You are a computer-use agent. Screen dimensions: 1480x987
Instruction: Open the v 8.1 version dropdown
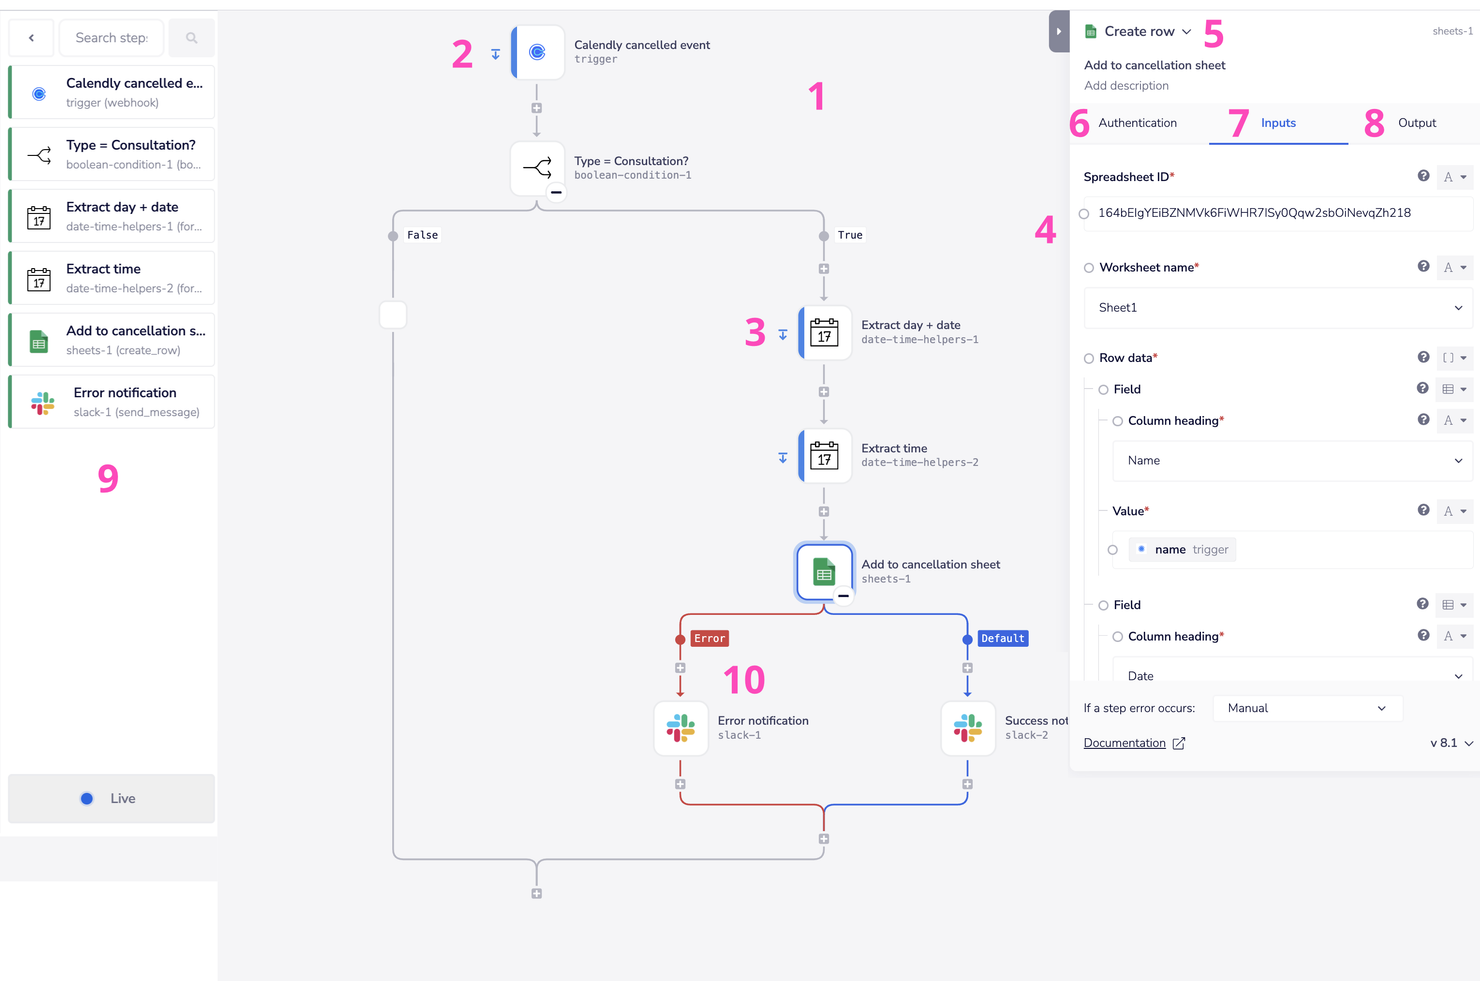tap(1452, 743)
